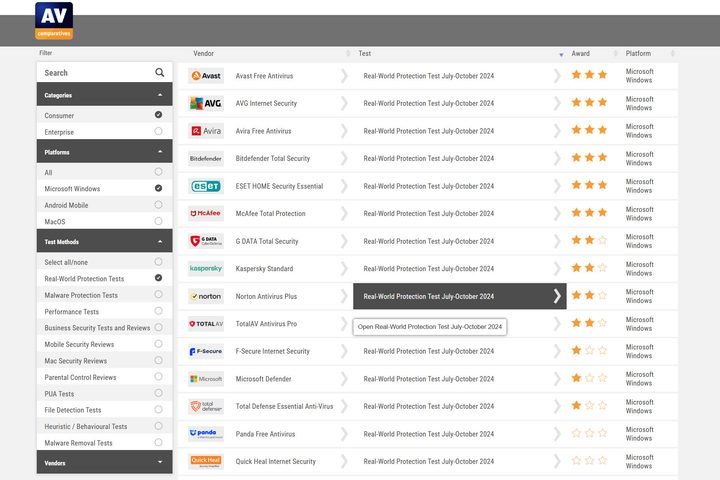Select the Android Mobile platform
The image size is (720, 480).
(158, 204)
